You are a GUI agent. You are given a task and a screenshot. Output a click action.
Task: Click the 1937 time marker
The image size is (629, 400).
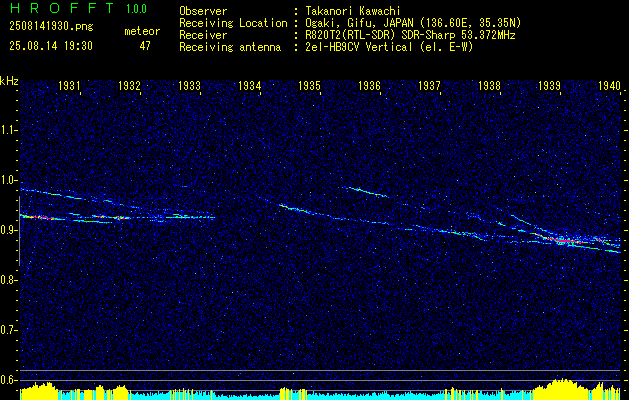(429, 85)
